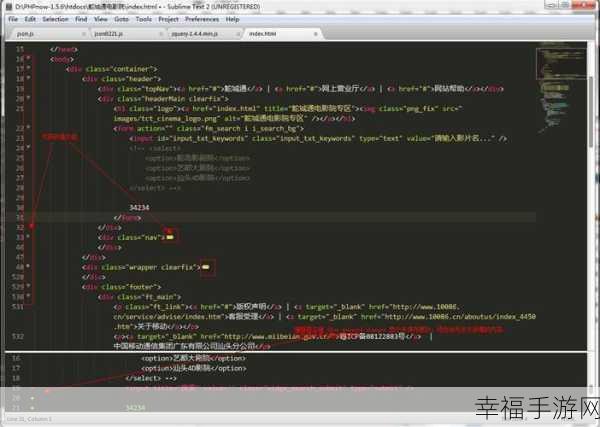
Task: Click line number 31 in the gutter
Action: [20, 218]
